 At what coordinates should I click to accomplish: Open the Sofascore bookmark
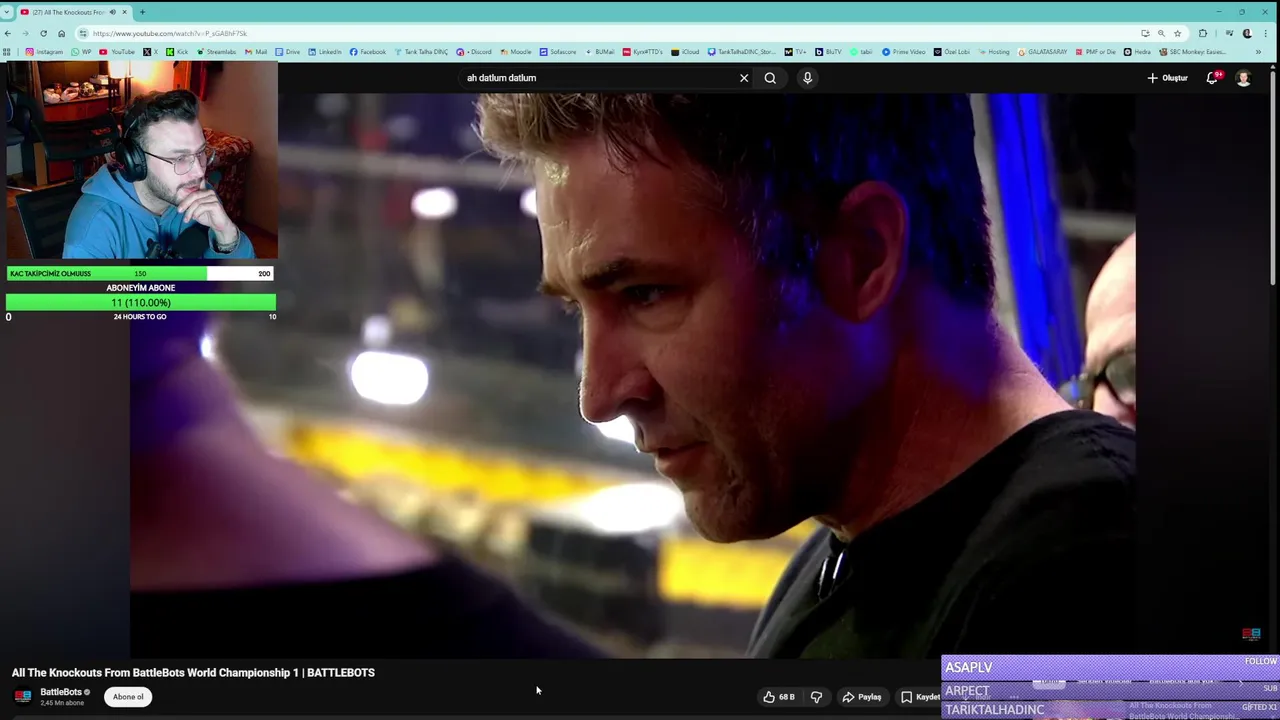click(x=558, y=52)
